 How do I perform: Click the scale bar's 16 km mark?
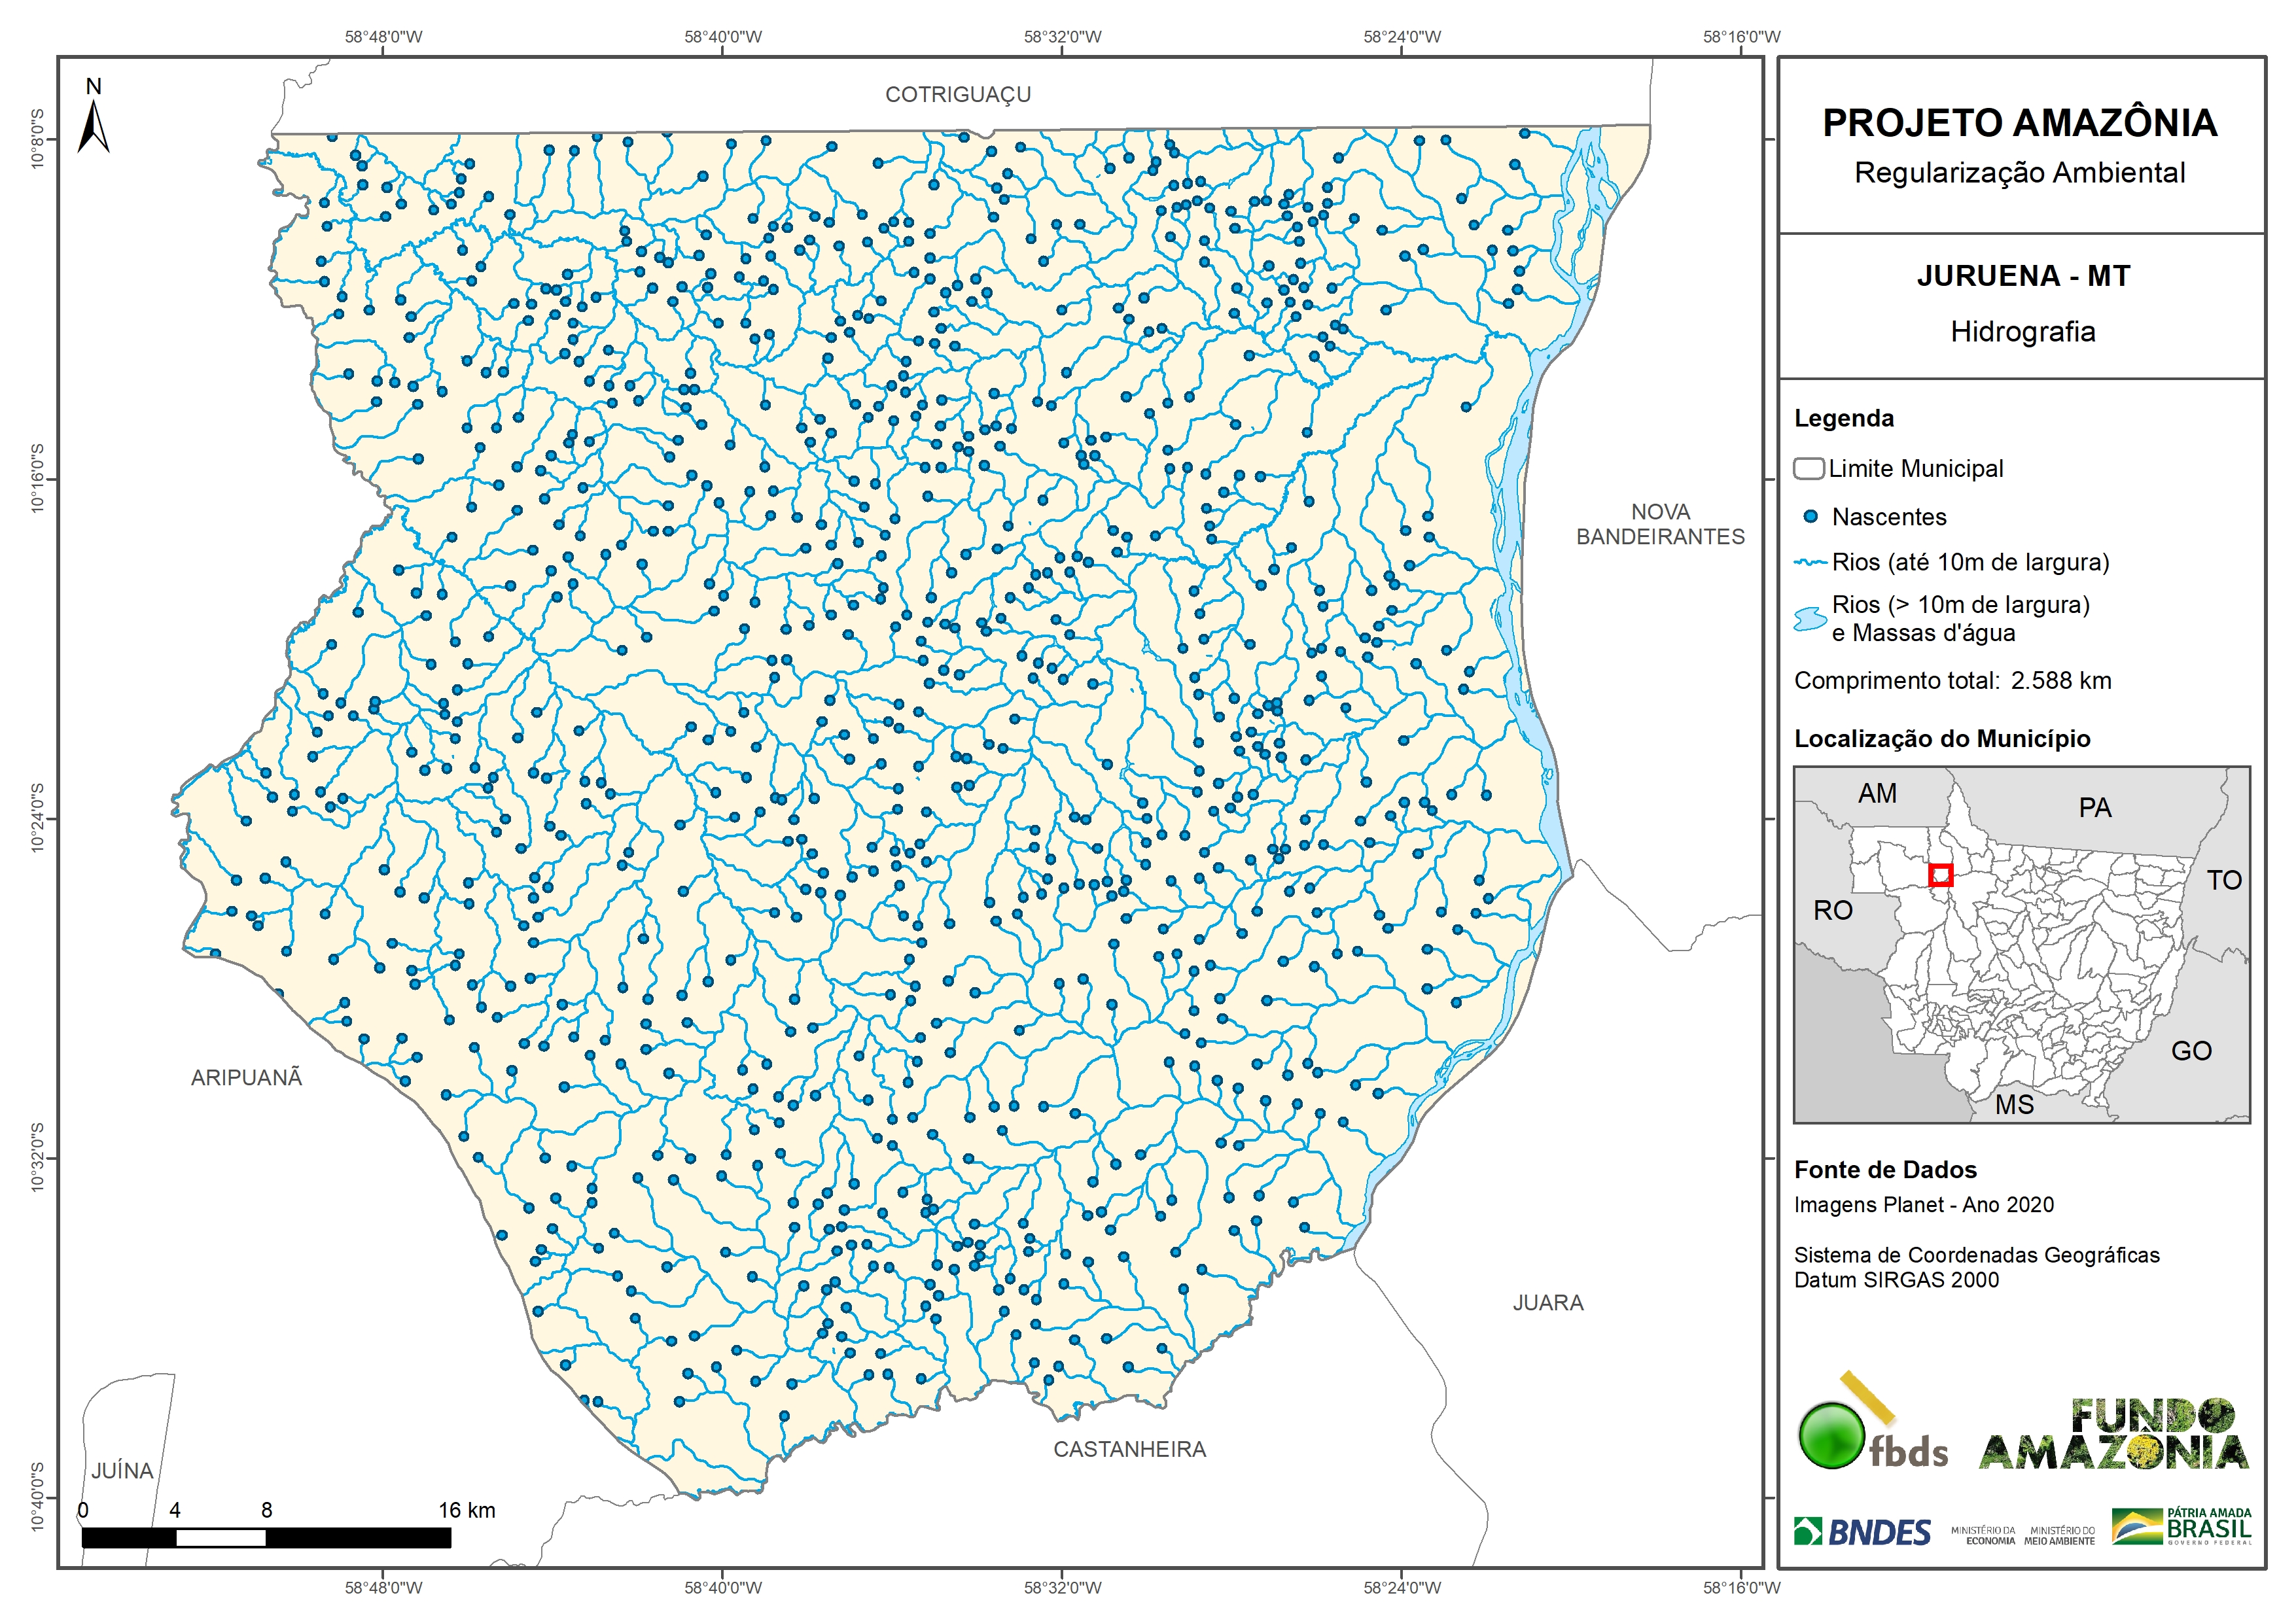pos(466,1510)
